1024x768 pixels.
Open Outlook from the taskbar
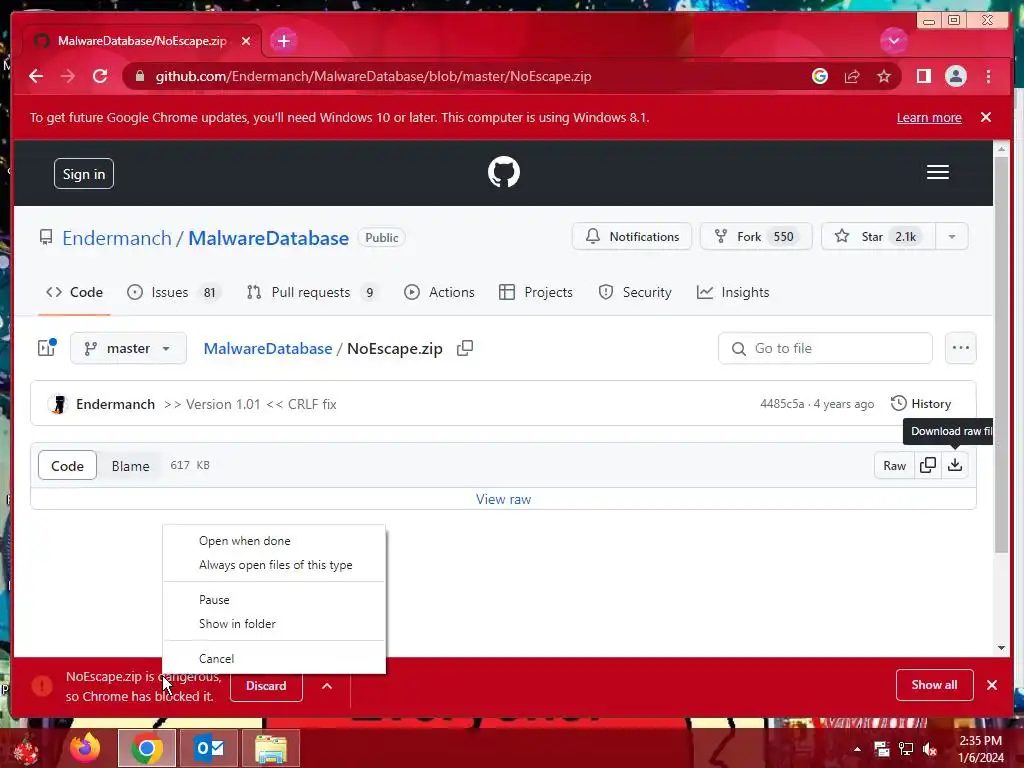coord(209,748)
